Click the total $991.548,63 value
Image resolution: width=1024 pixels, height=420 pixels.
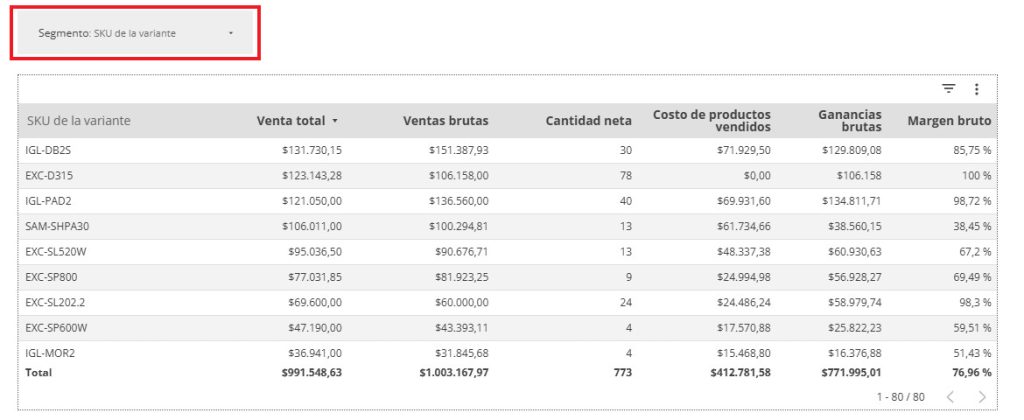coord(312,372)
